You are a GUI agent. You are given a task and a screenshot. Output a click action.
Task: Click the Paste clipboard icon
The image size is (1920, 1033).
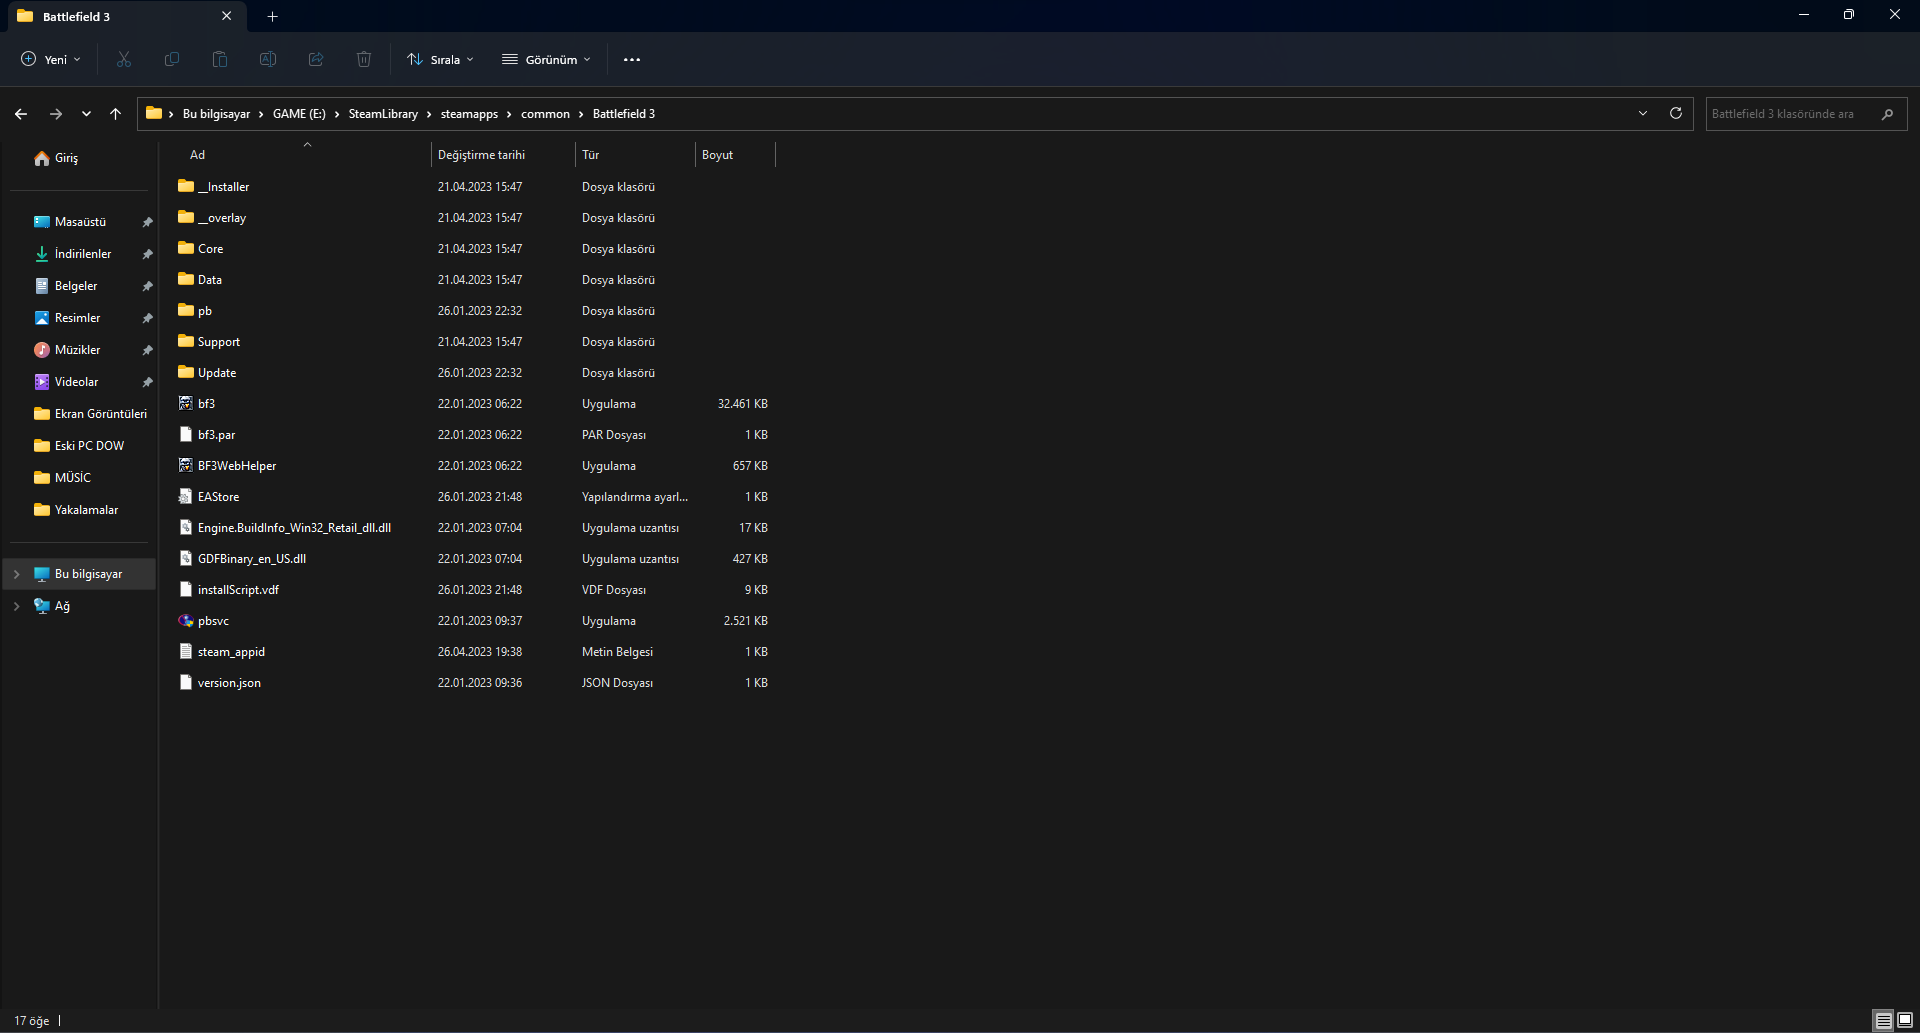[220, 60]
